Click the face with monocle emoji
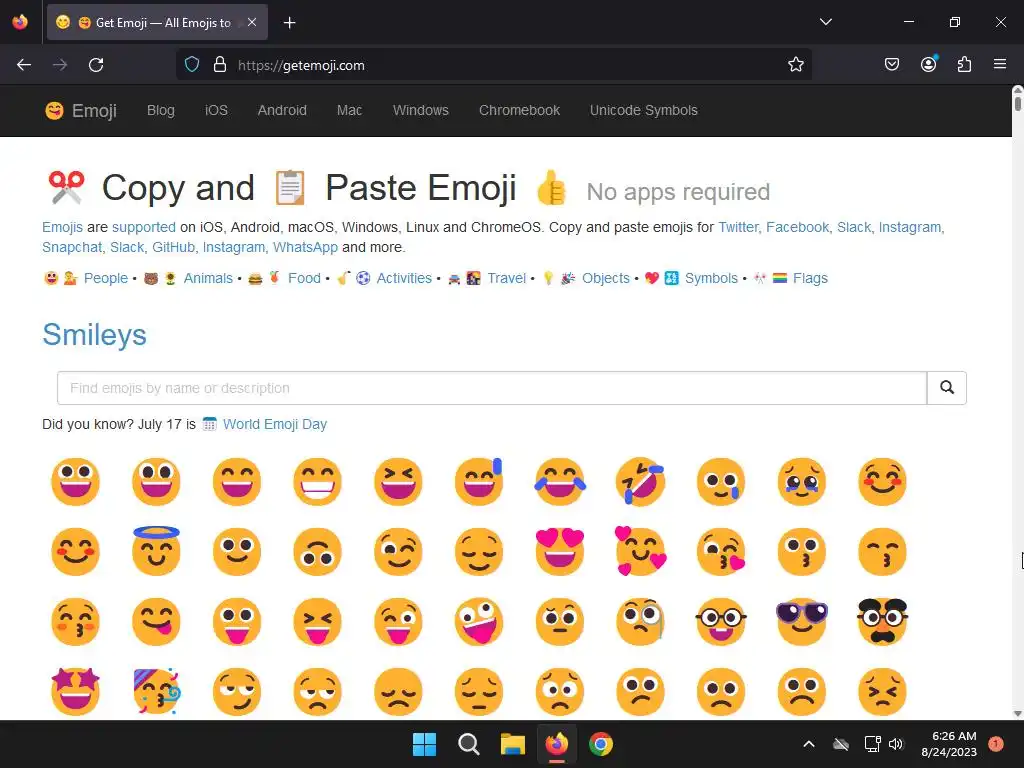Image resolution: width=1024 pixels, height=768 pixels. pos(640,622)
